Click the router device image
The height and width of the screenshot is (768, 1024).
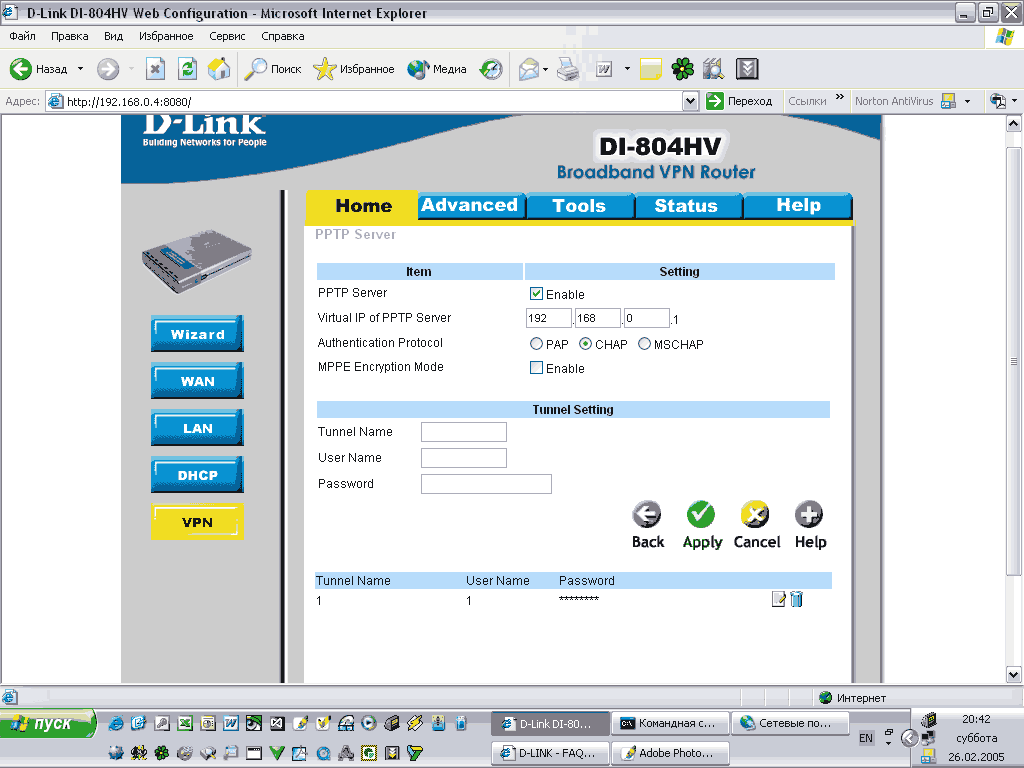(197, 261)
